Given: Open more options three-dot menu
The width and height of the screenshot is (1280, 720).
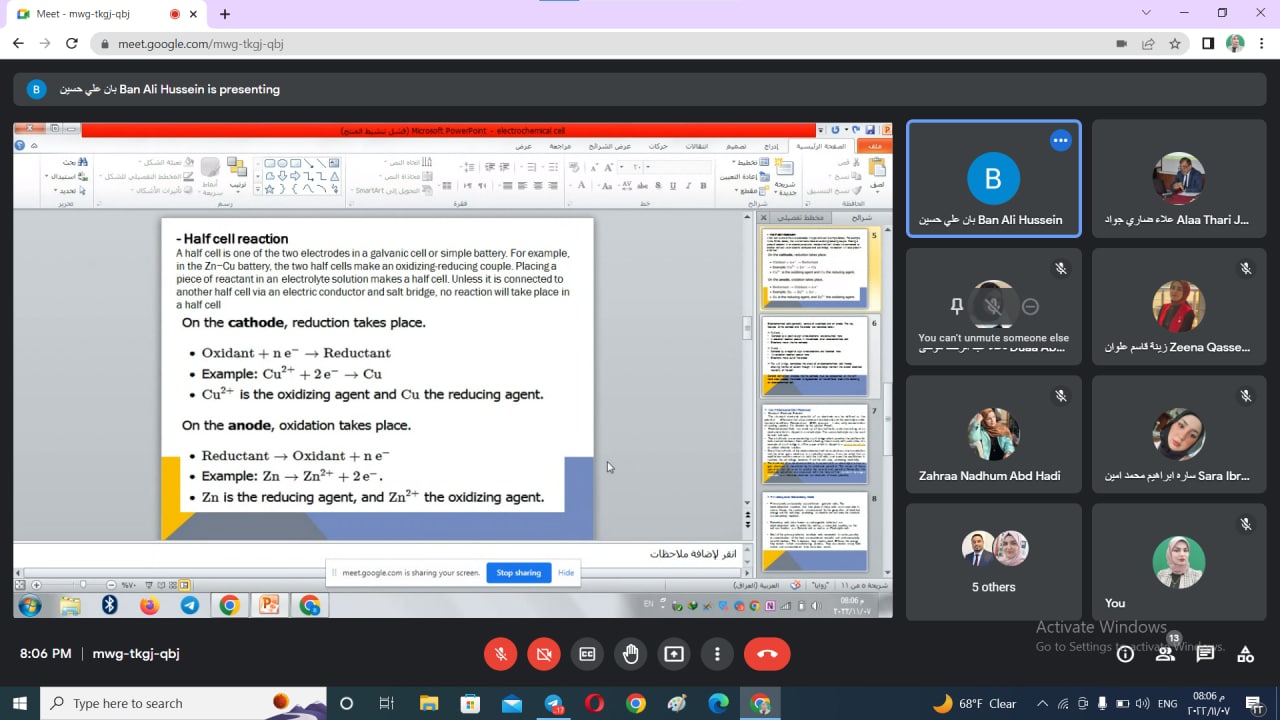Looking at the screenshot, I should [x=717, y=654].
